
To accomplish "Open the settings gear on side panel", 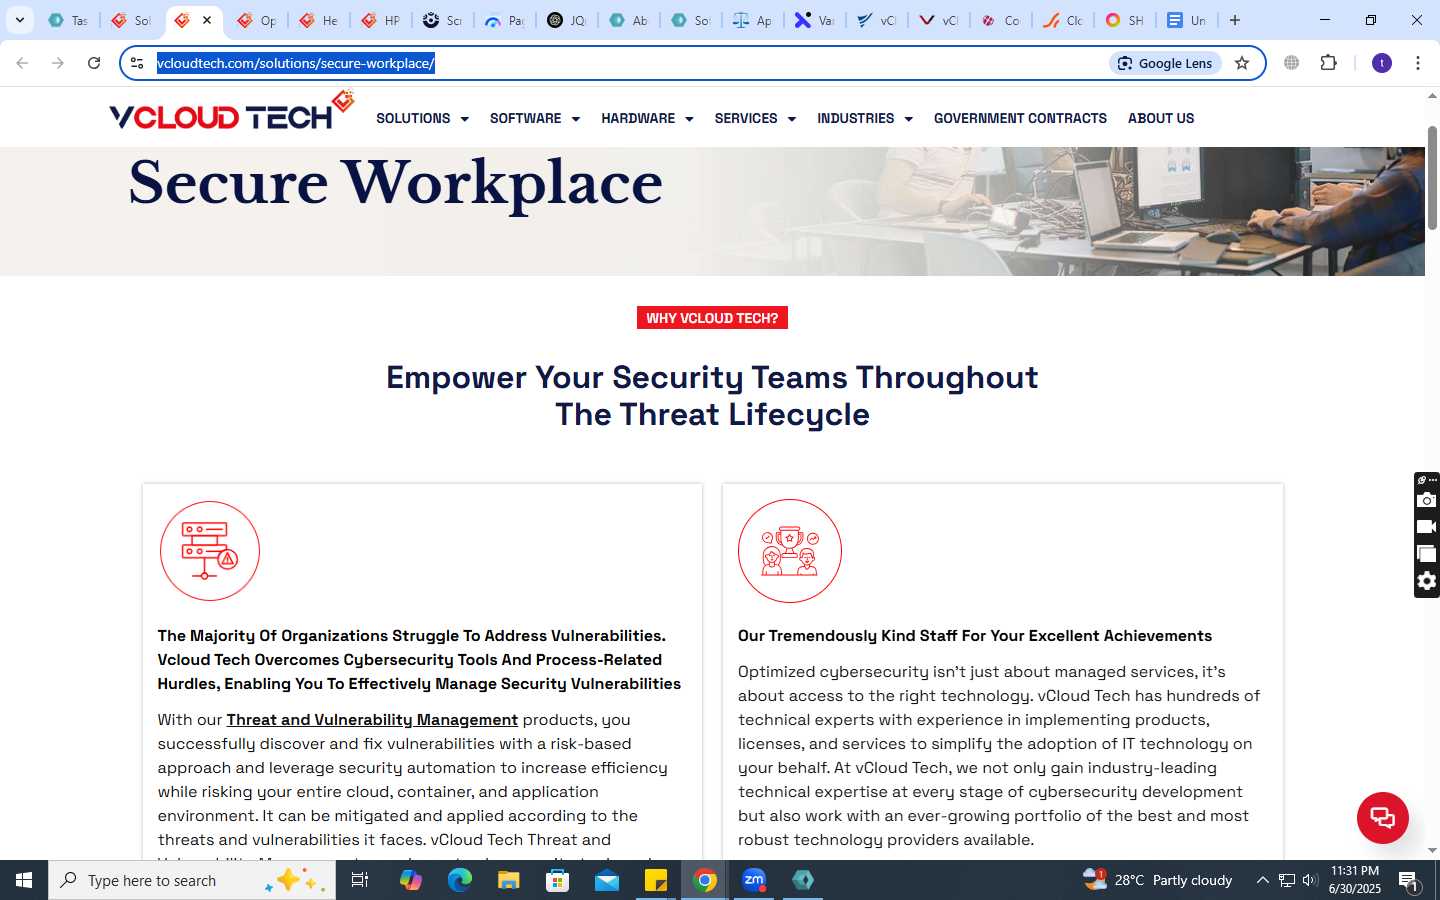I will (1427, 581).
